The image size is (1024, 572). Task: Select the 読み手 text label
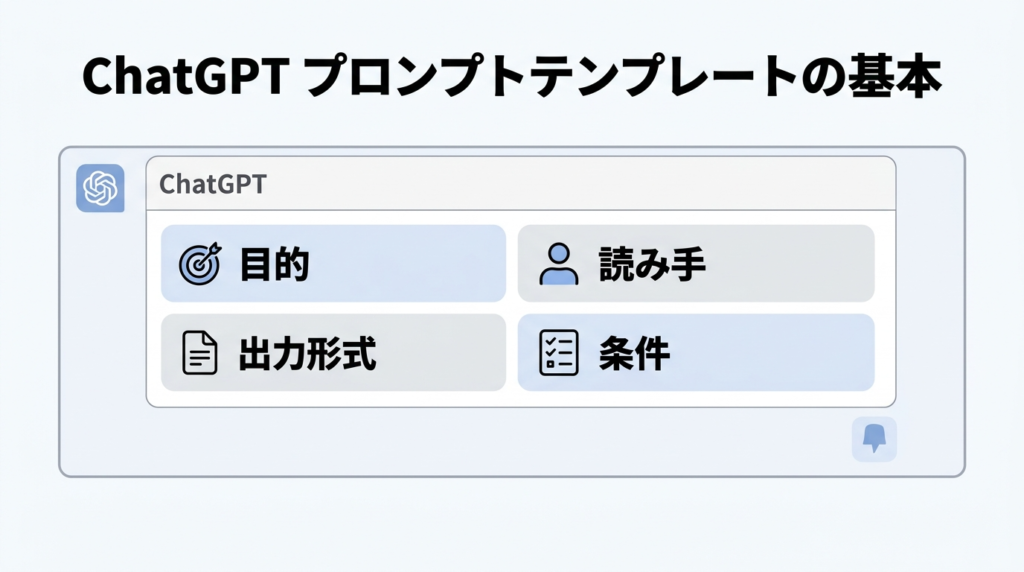click(x=652, y=265)
